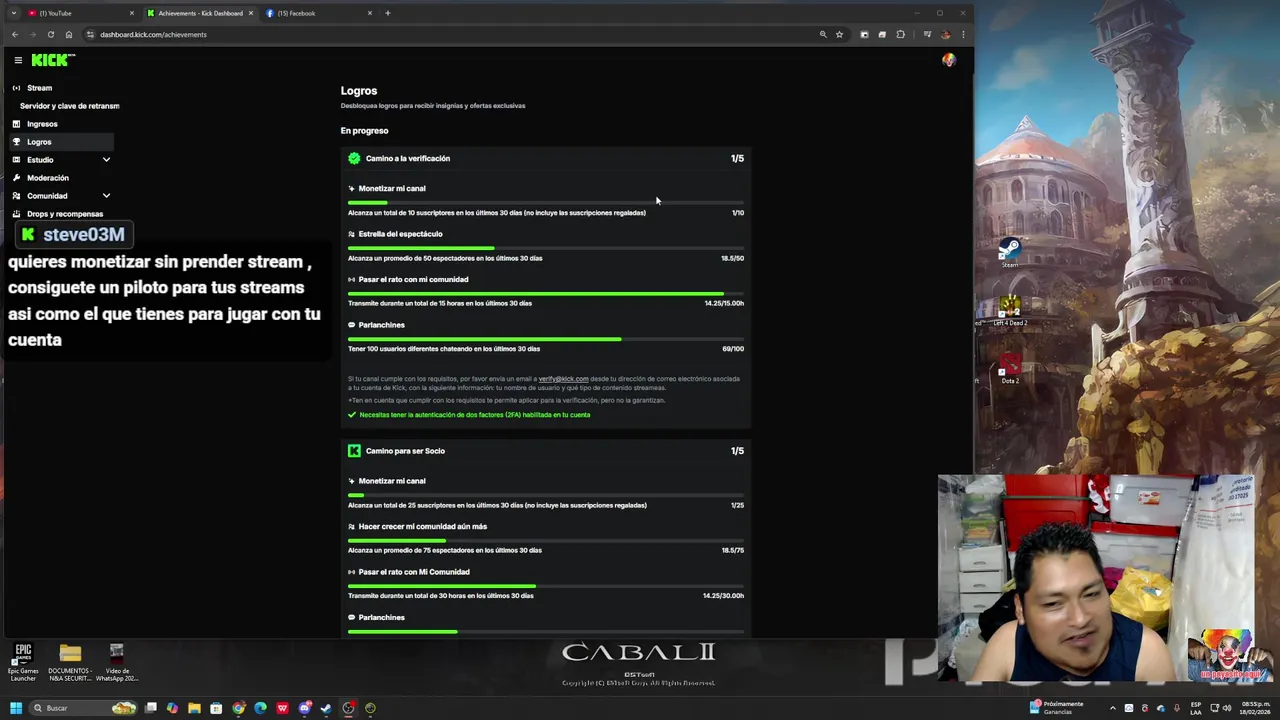Open Ingresos in the sidebar
Image resolution: width=1280 pixels, height=720 pixels.
click(42, 124)
